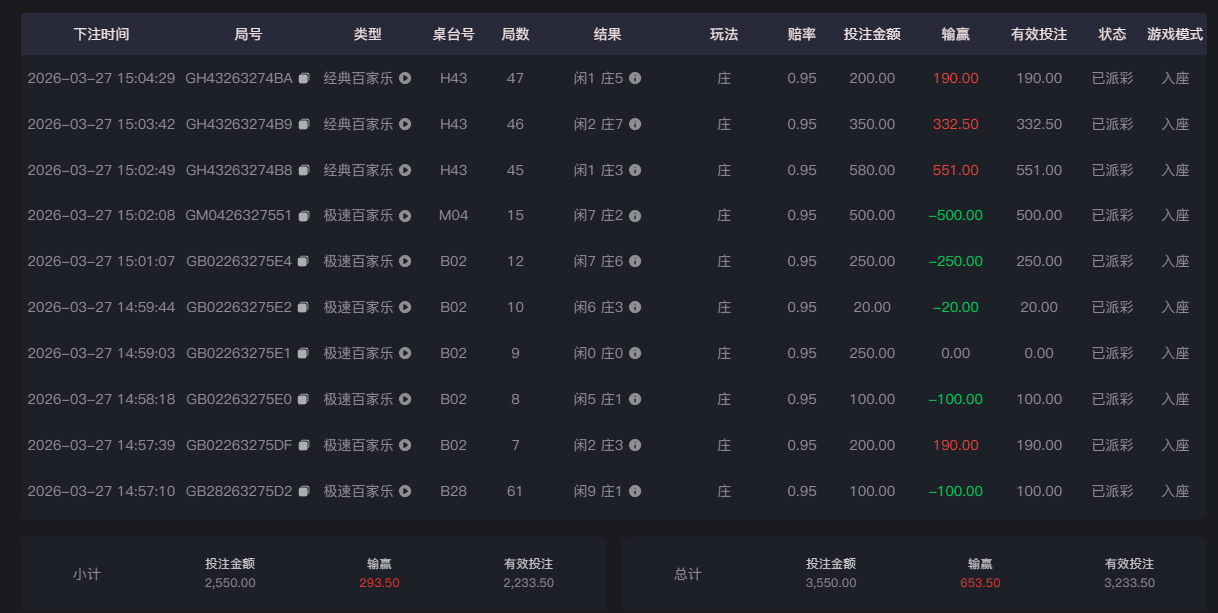Play the video for round GB02263275DF
The image size is (1218, 613).
pyautogui.click(x=404, y=444)
